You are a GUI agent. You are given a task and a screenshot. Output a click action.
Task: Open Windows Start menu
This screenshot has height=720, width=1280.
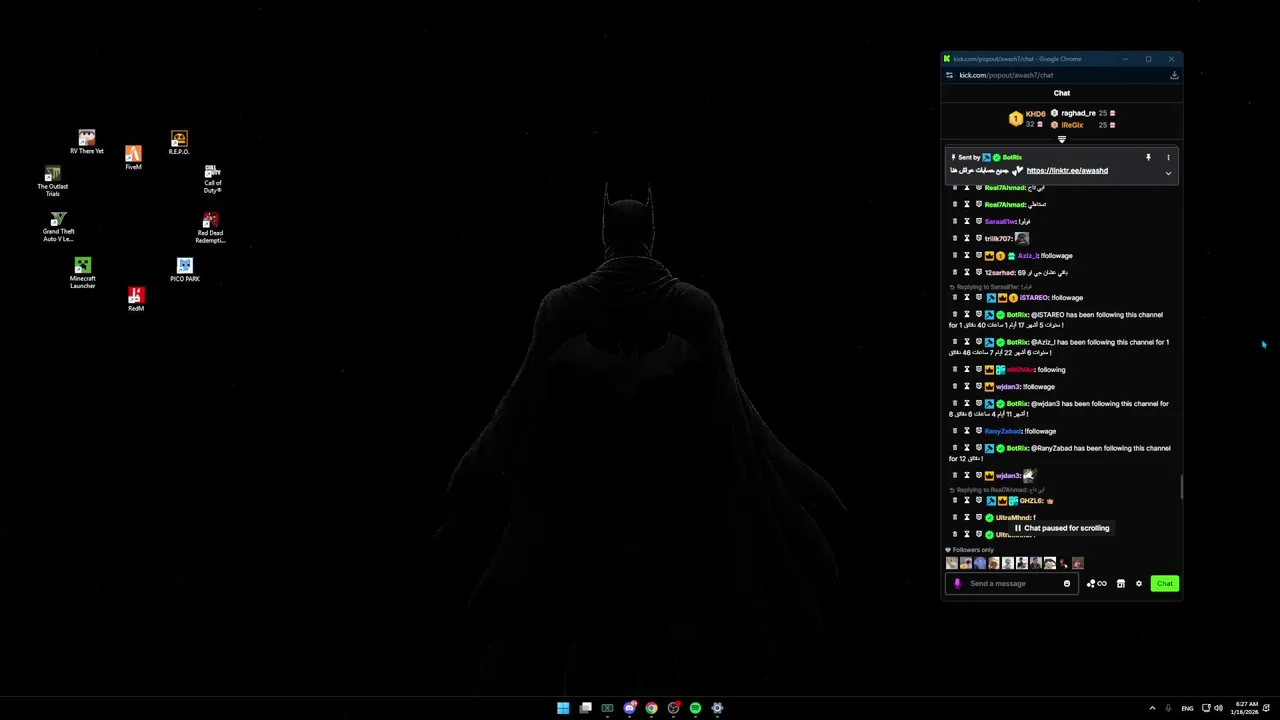[x=563, y=708]
